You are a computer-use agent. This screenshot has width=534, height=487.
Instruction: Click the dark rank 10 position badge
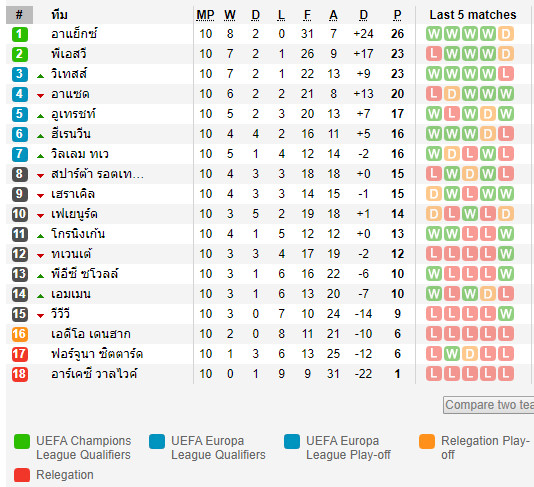point(19,214)
